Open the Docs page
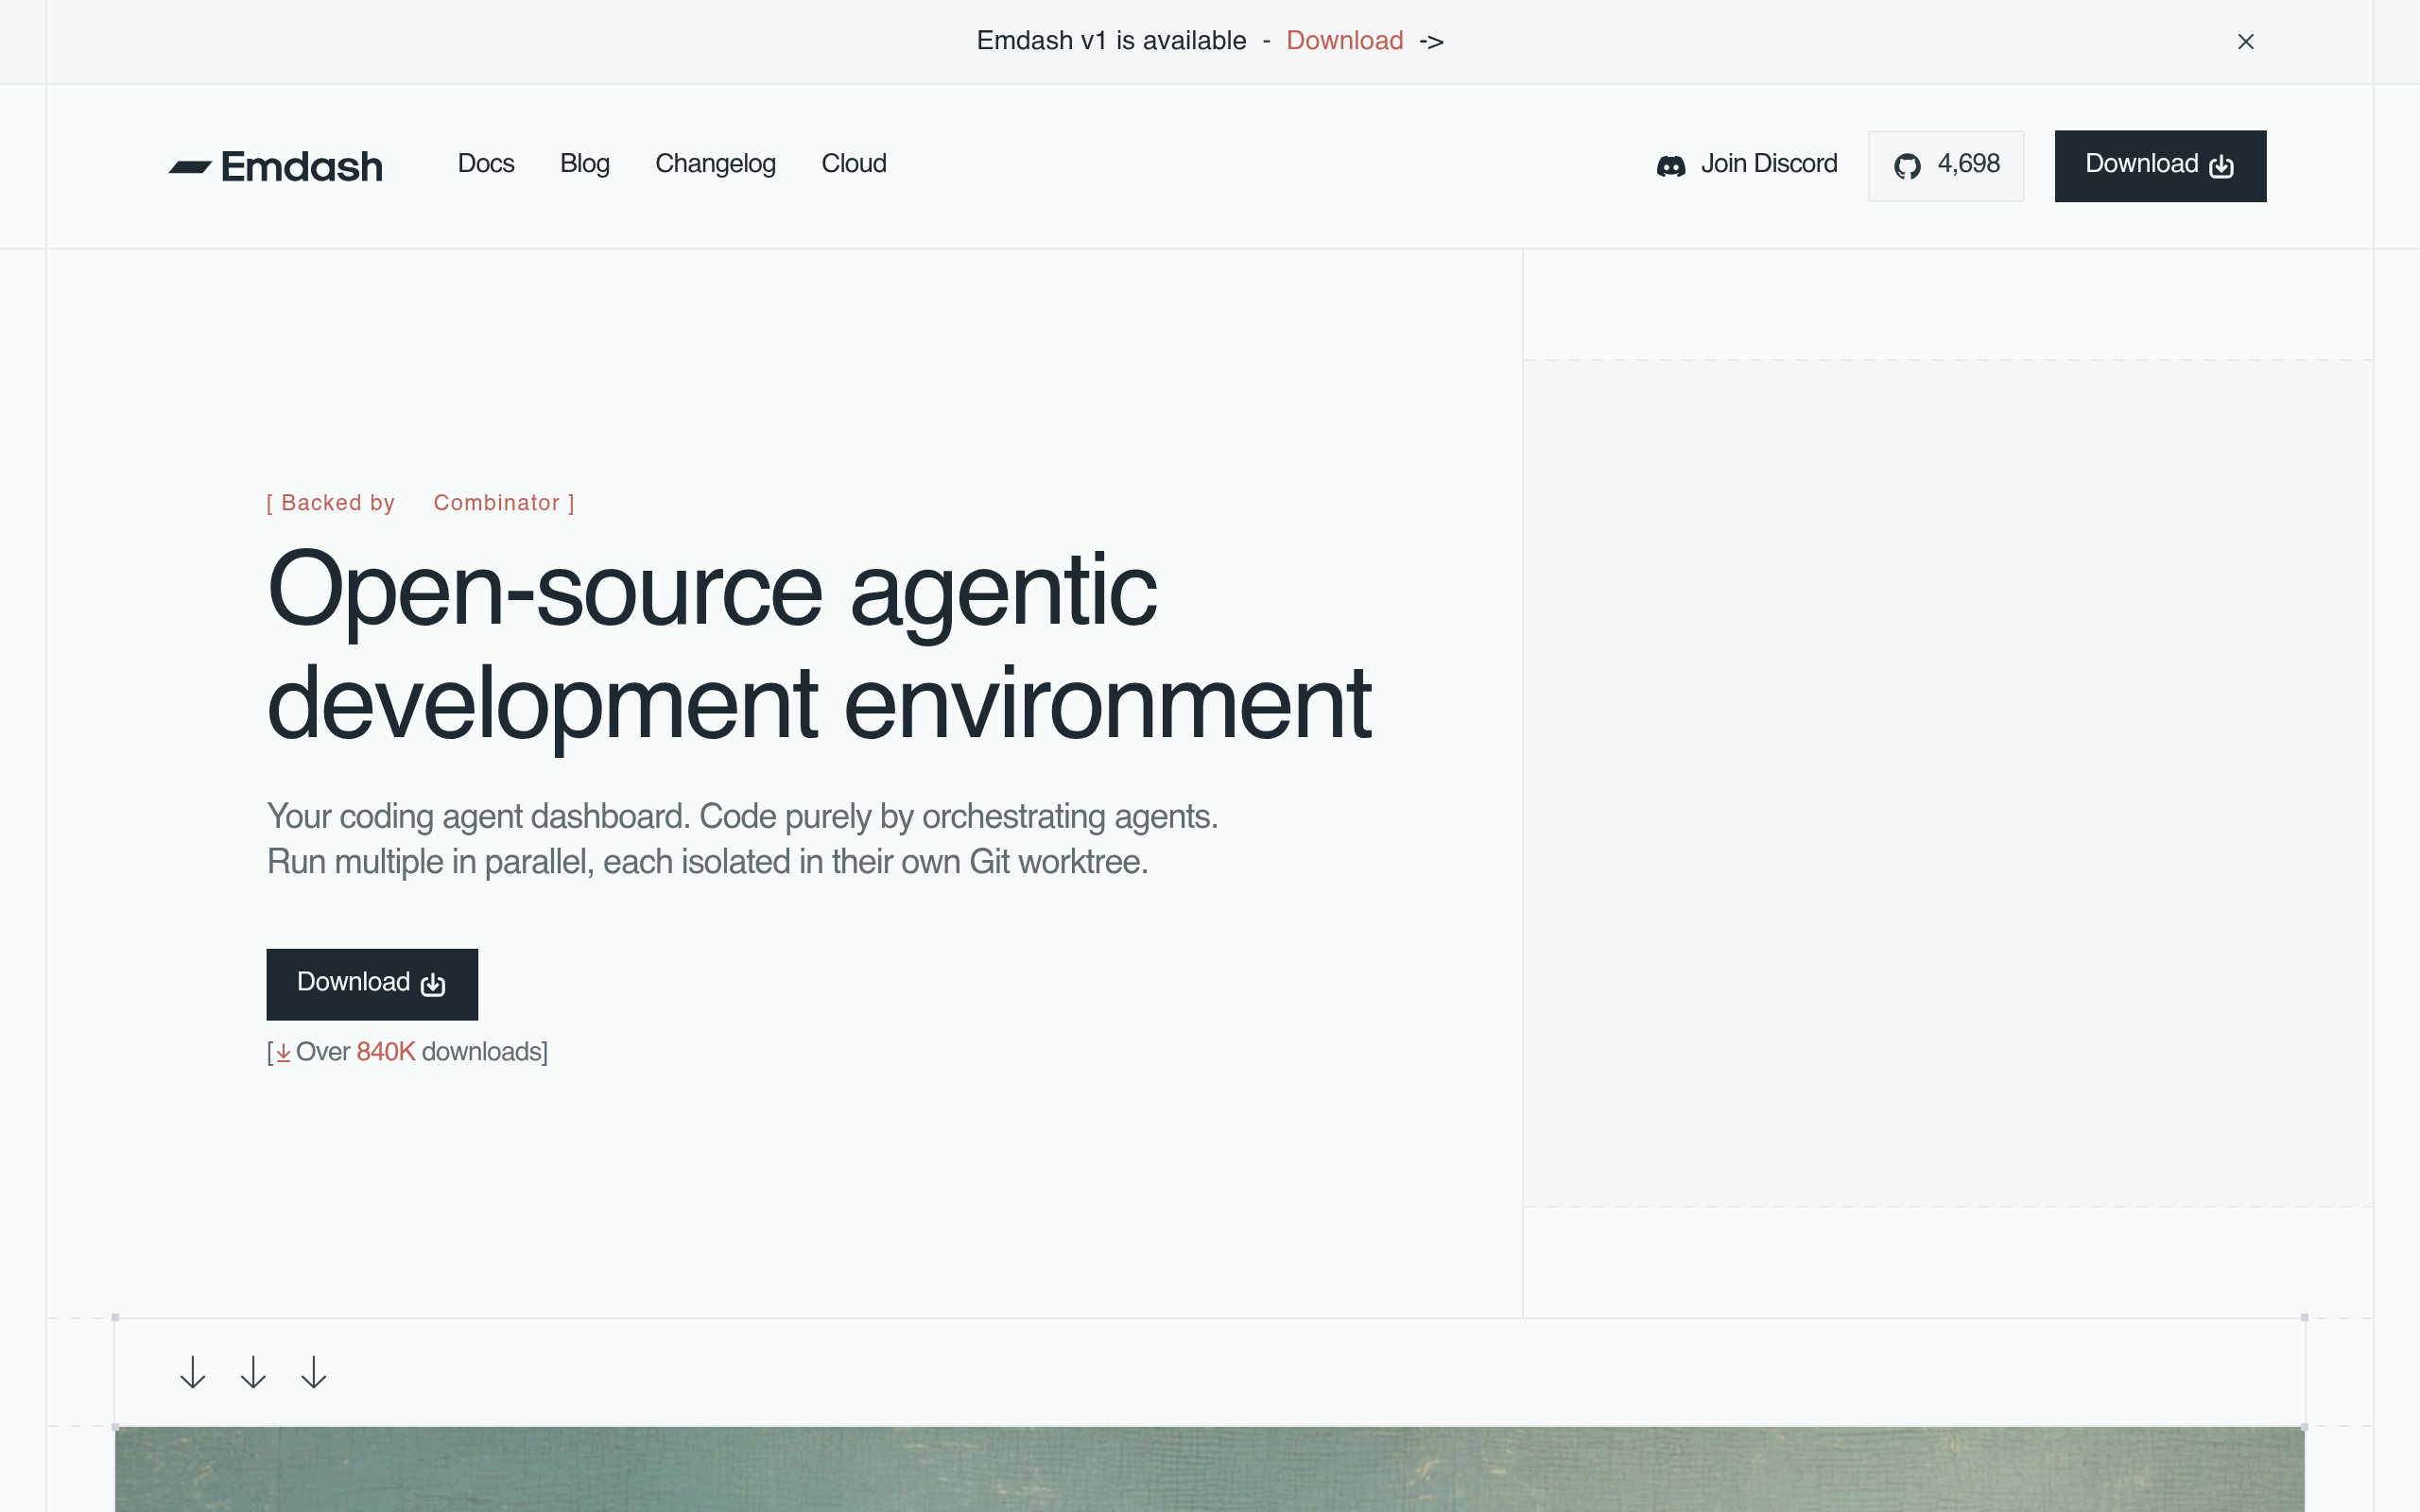Viewport: 2420px width, 1512px height. pos(486,164)
